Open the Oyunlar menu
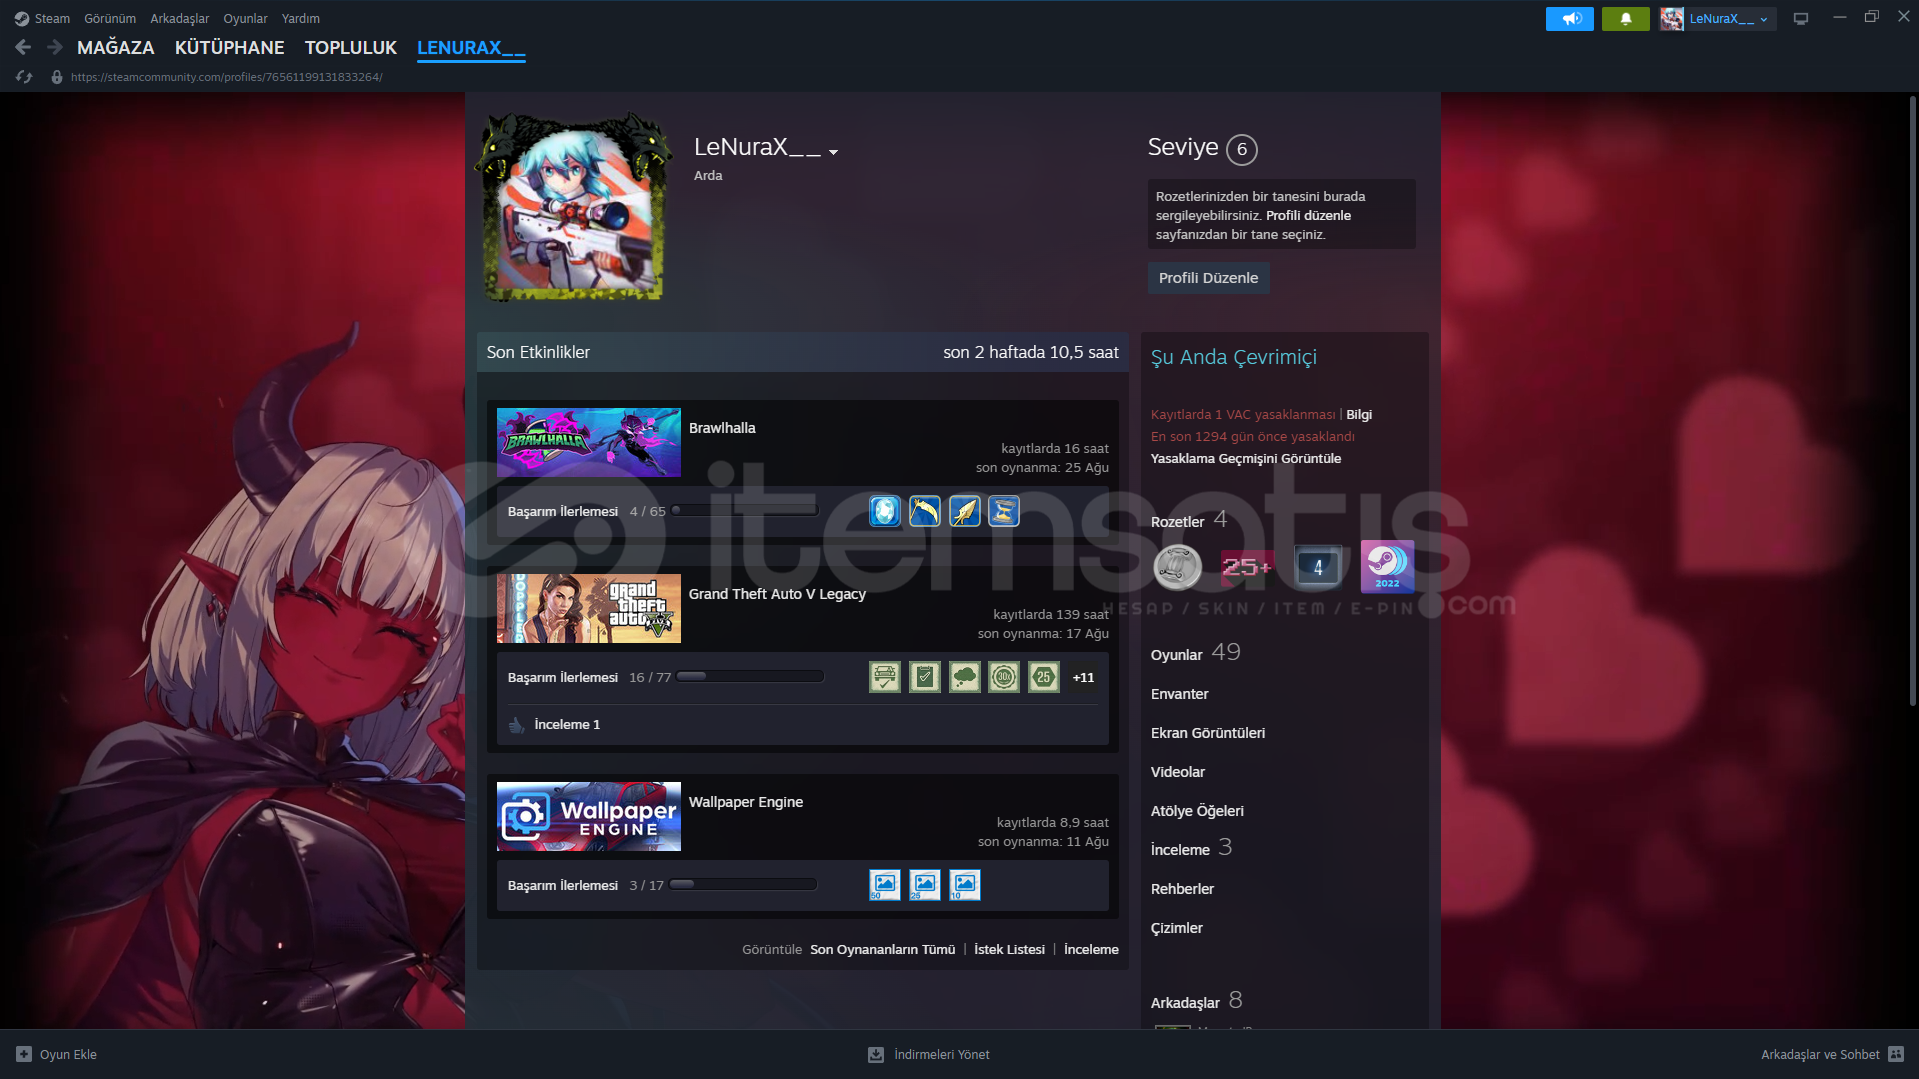The height and width of the screenshot is (1079, 1919). (245, 18)
